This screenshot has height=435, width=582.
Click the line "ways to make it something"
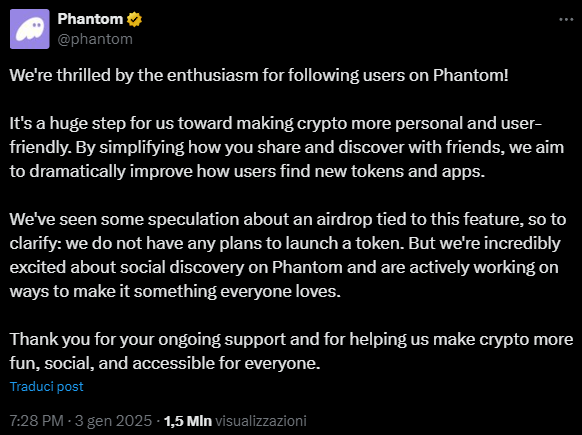175,291
